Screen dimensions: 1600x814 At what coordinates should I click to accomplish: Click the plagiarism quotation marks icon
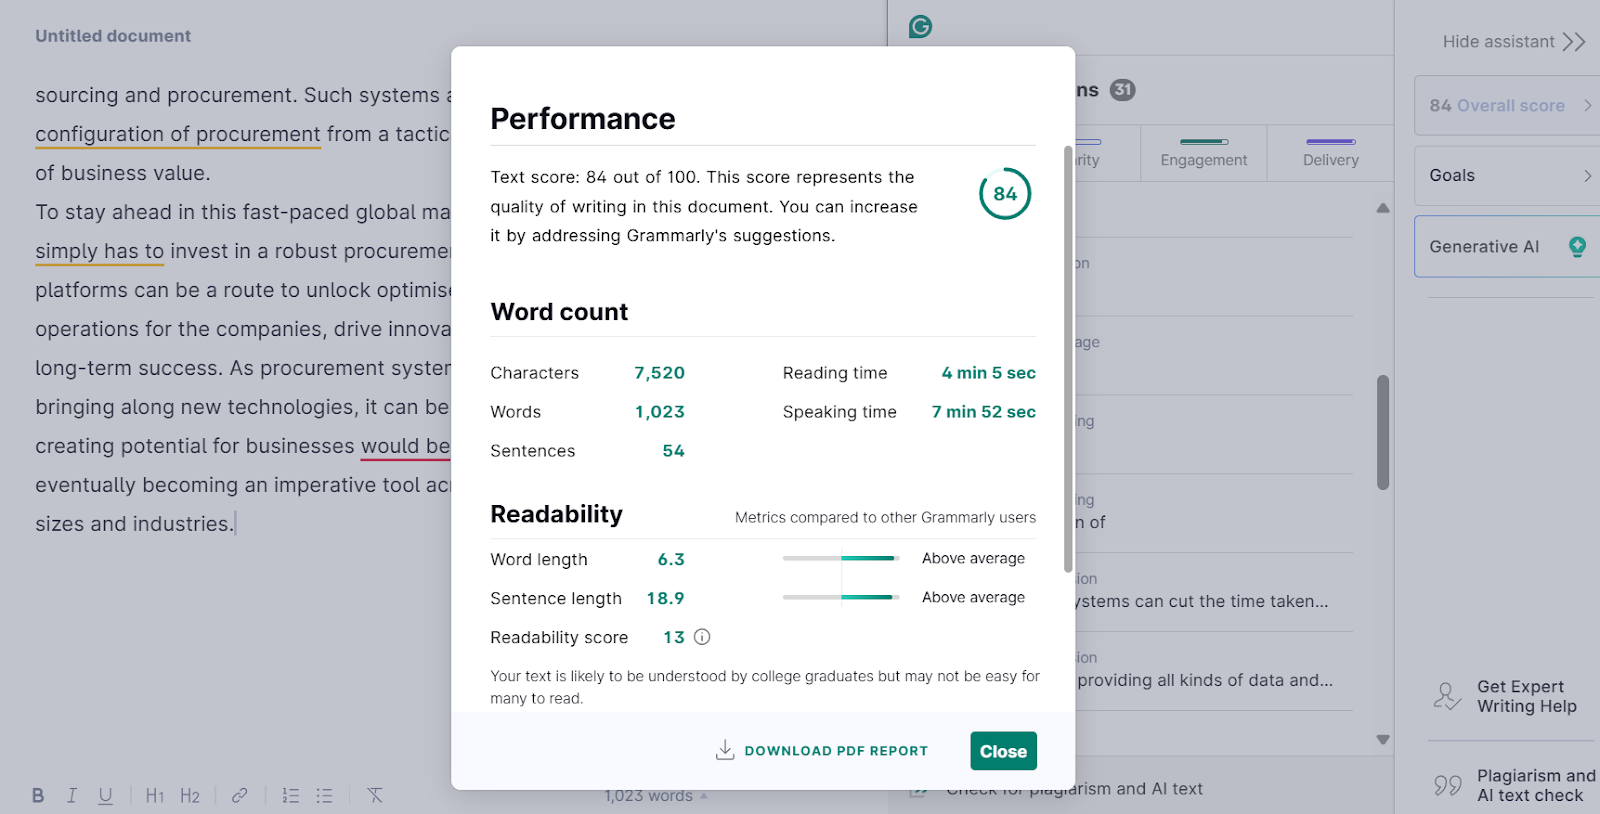click(1447, 785)
